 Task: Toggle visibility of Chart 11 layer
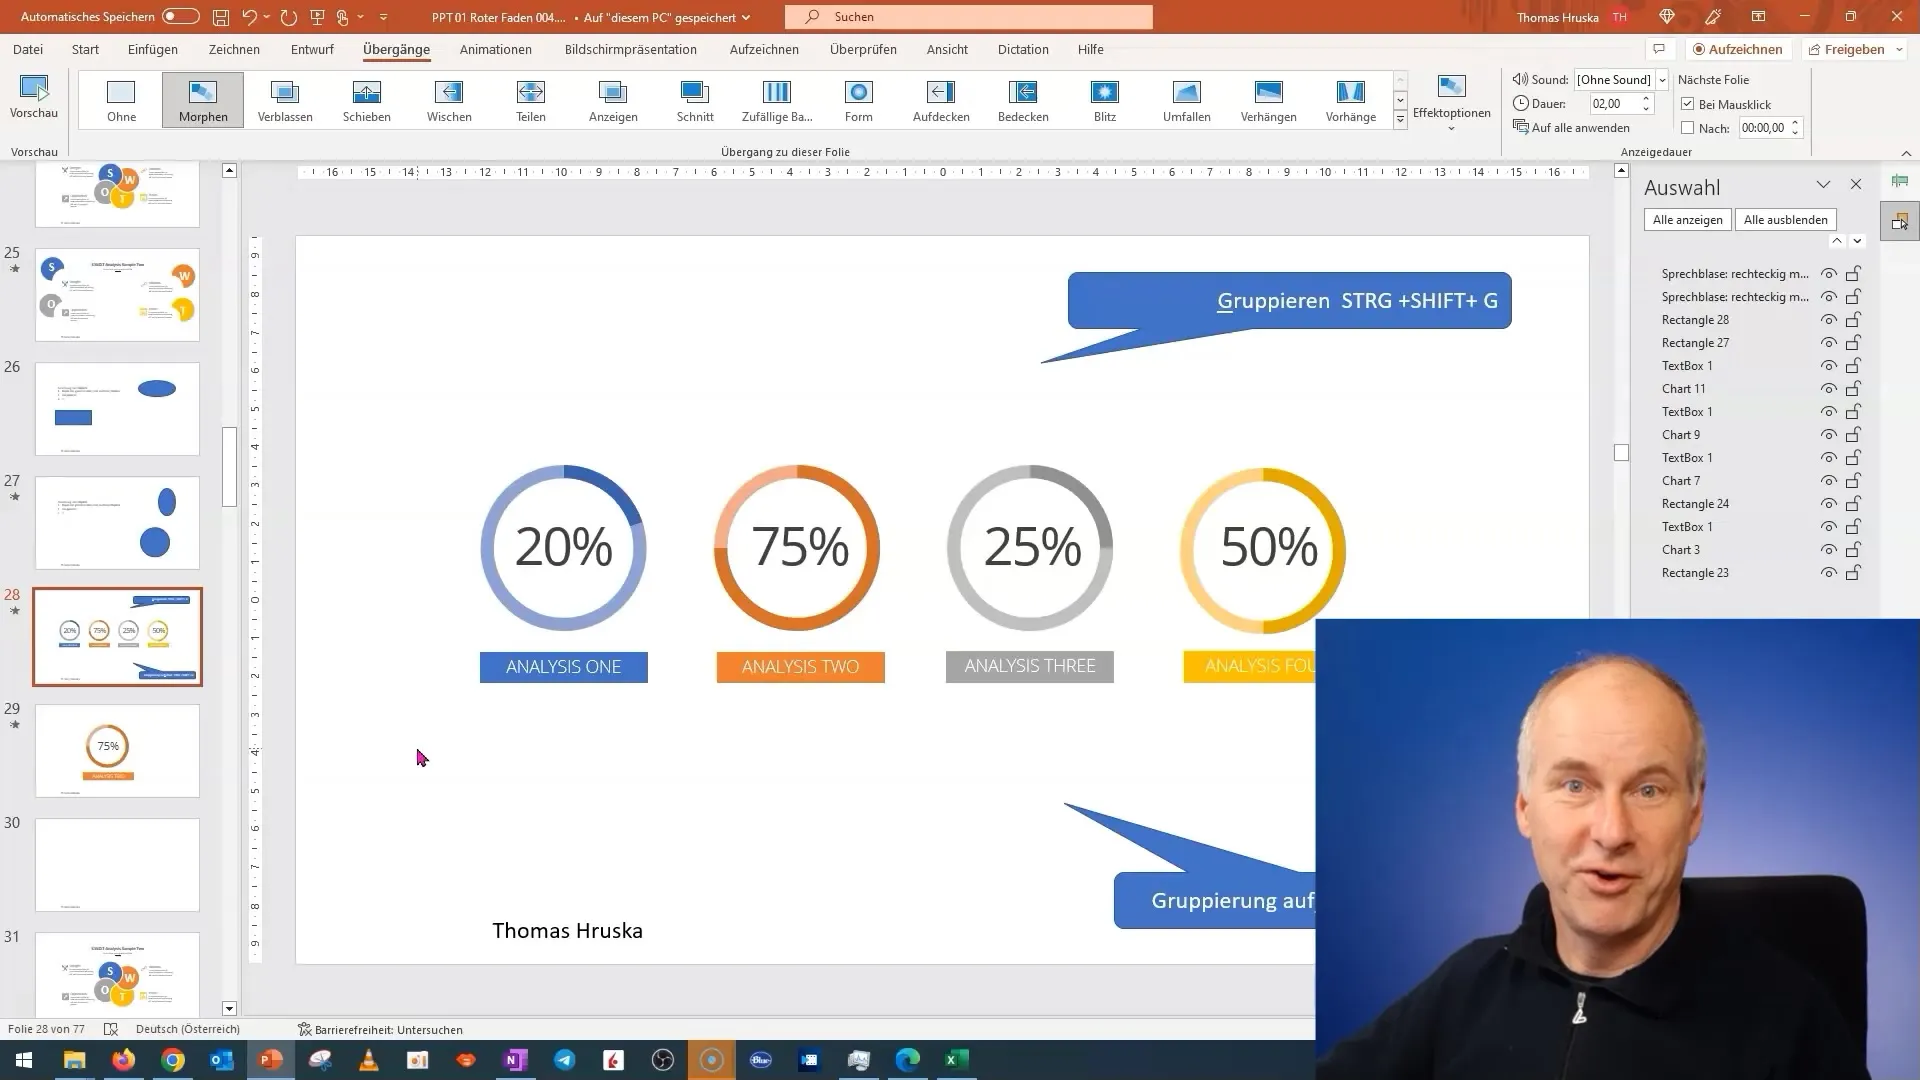click(x=1828, y=388)
